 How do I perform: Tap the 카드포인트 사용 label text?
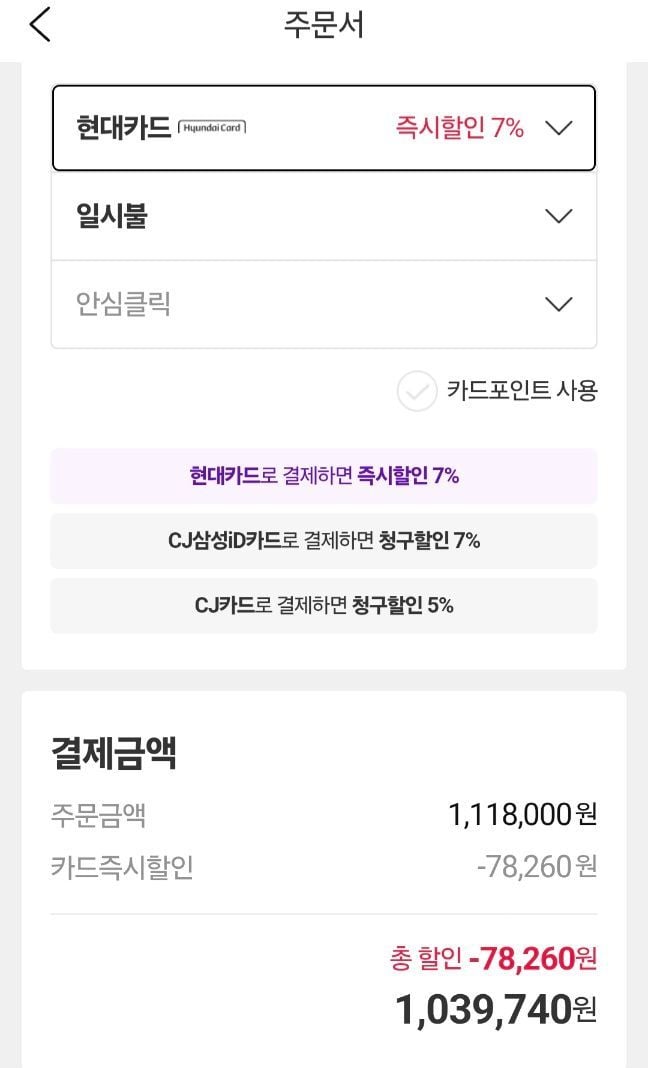click(x=522, y=391)
